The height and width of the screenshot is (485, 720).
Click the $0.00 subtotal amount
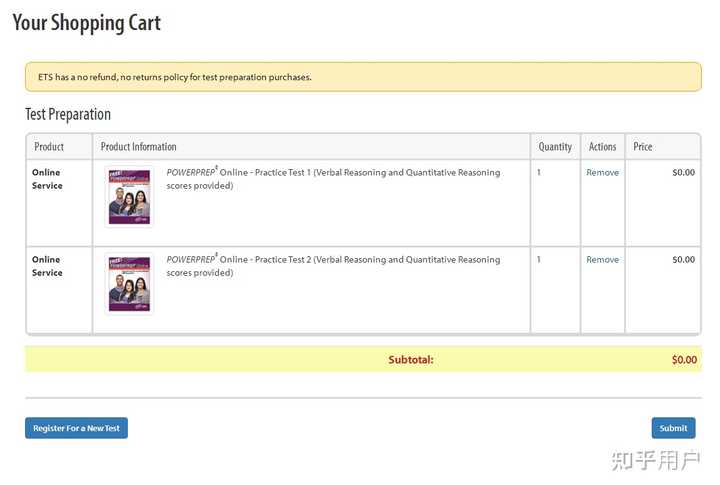click(x=684, y=359)
